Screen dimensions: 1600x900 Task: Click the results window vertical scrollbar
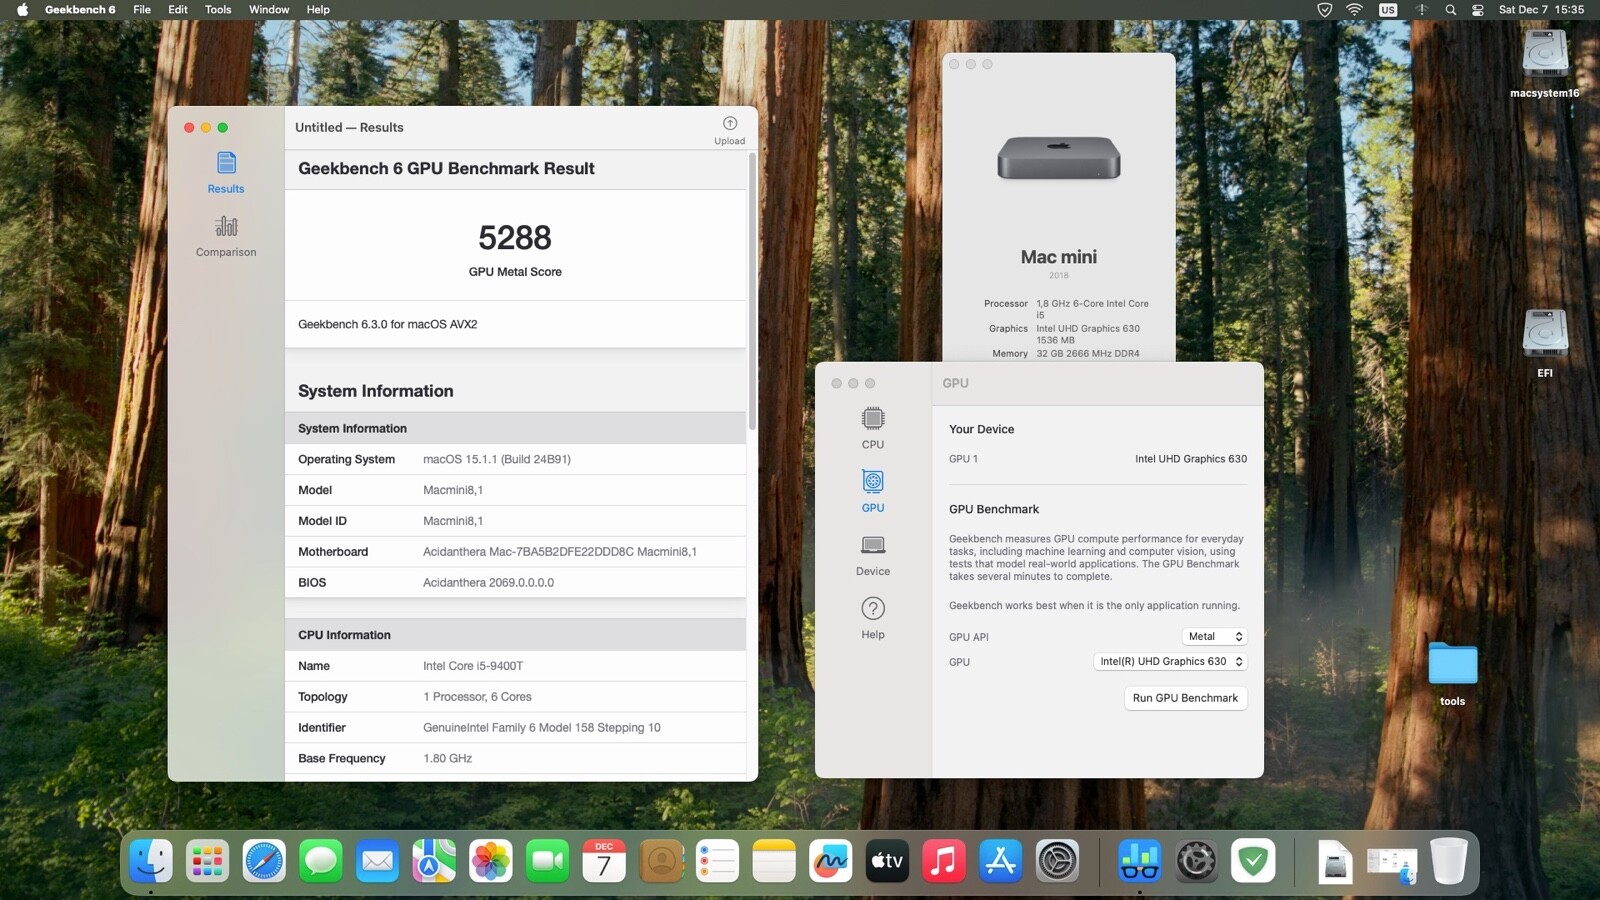pos(752,291)
